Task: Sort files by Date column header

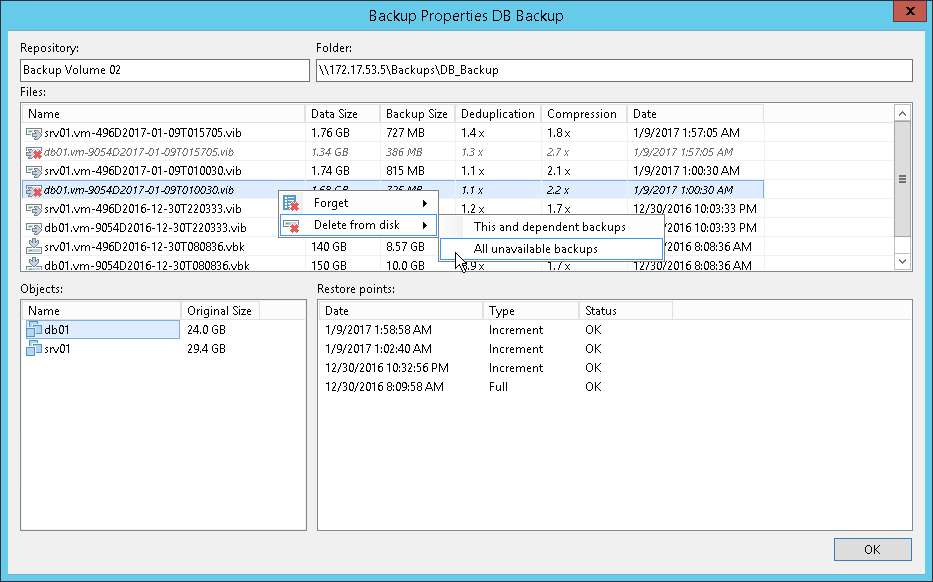Action: point(695,114)
